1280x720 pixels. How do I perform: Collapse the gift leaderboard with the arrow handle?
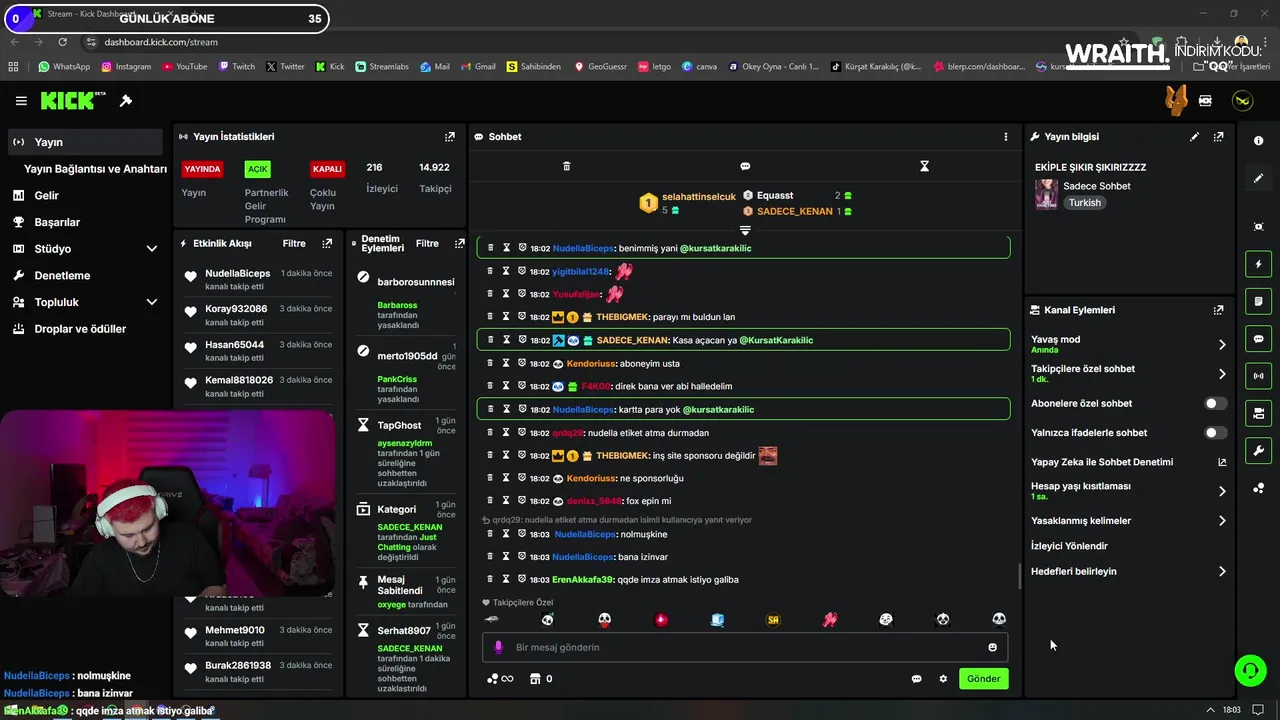[745, 230]
